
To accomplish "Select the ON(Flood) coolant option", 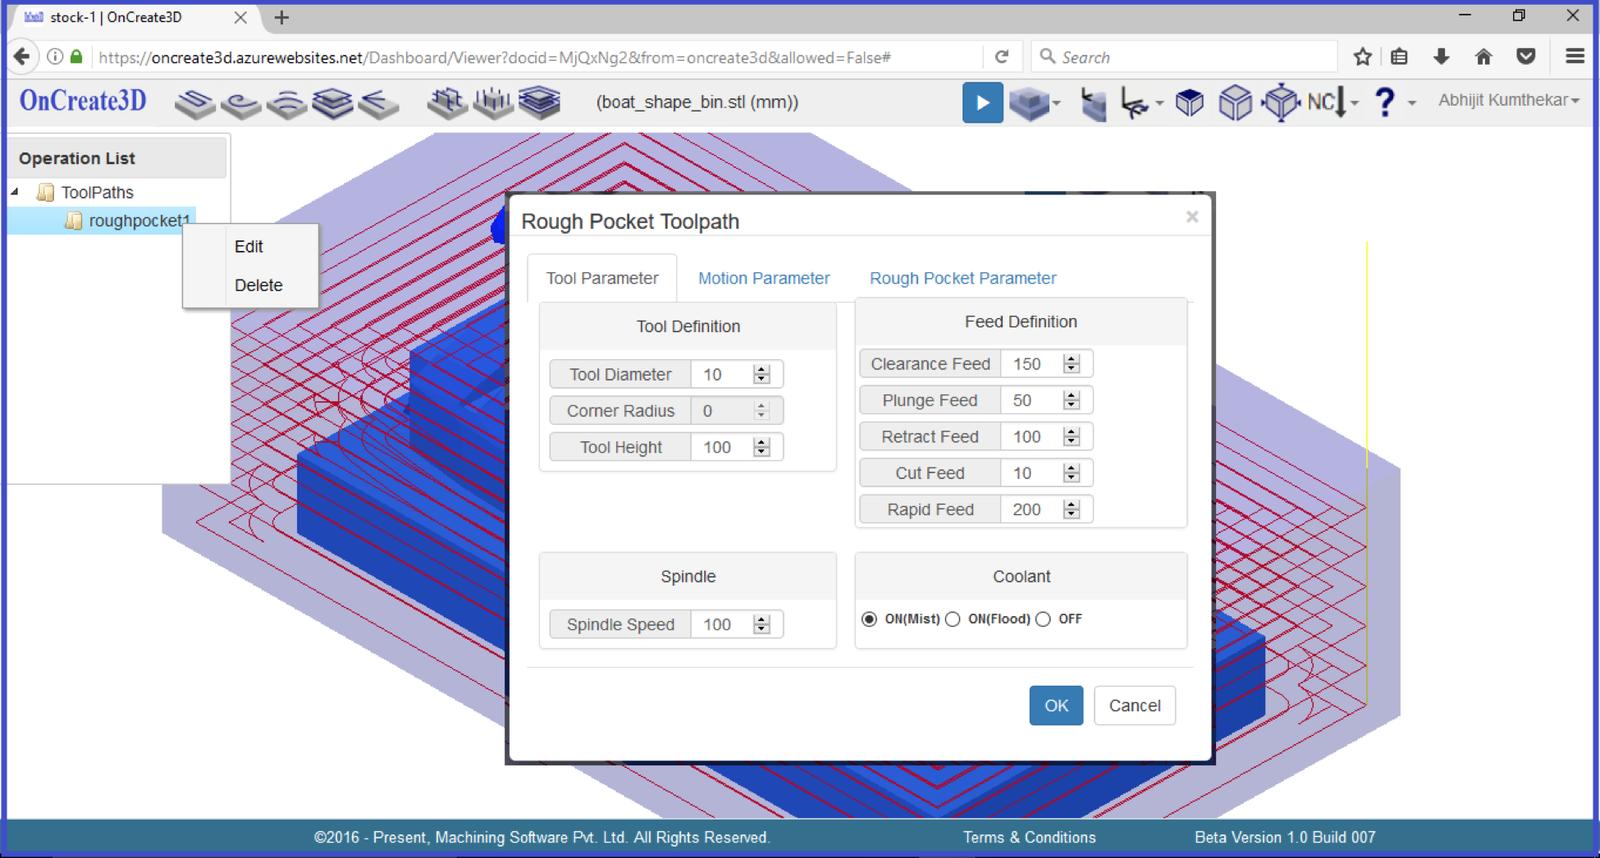I will pyautogui.click(x=953, y=619).
